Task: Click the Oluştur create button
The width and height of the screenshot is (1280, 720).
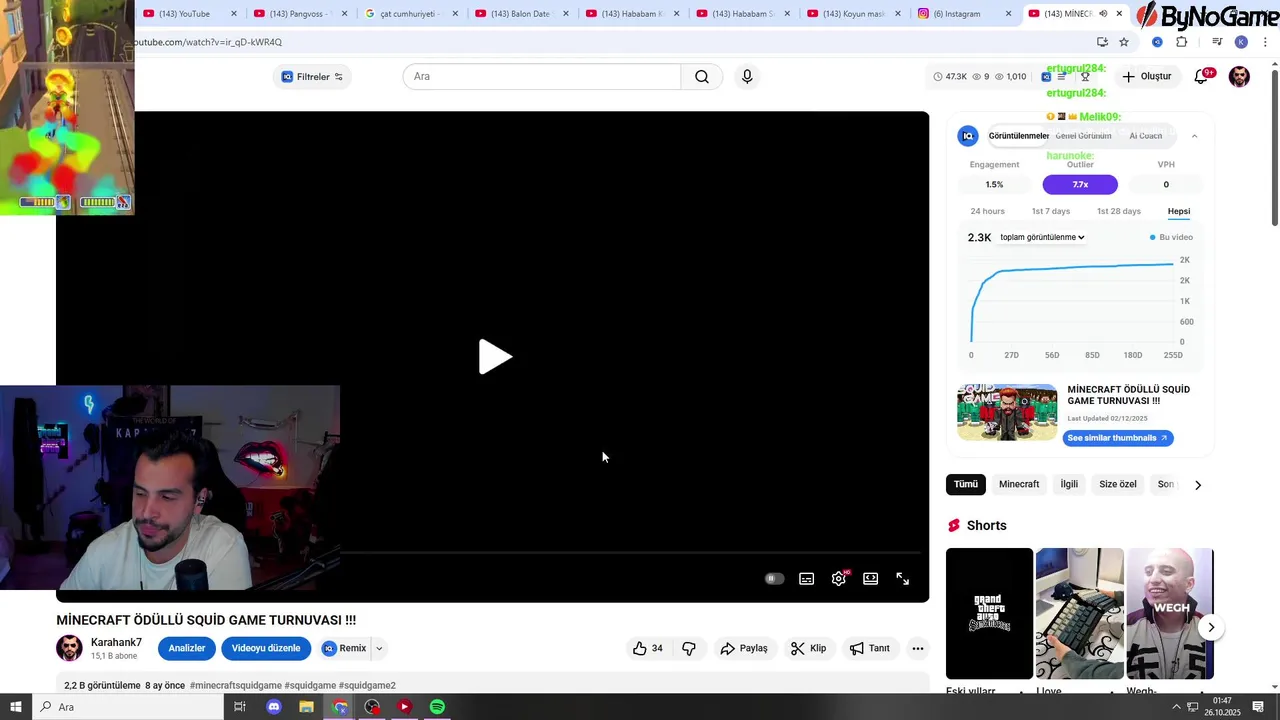Action: (1146, 77)
